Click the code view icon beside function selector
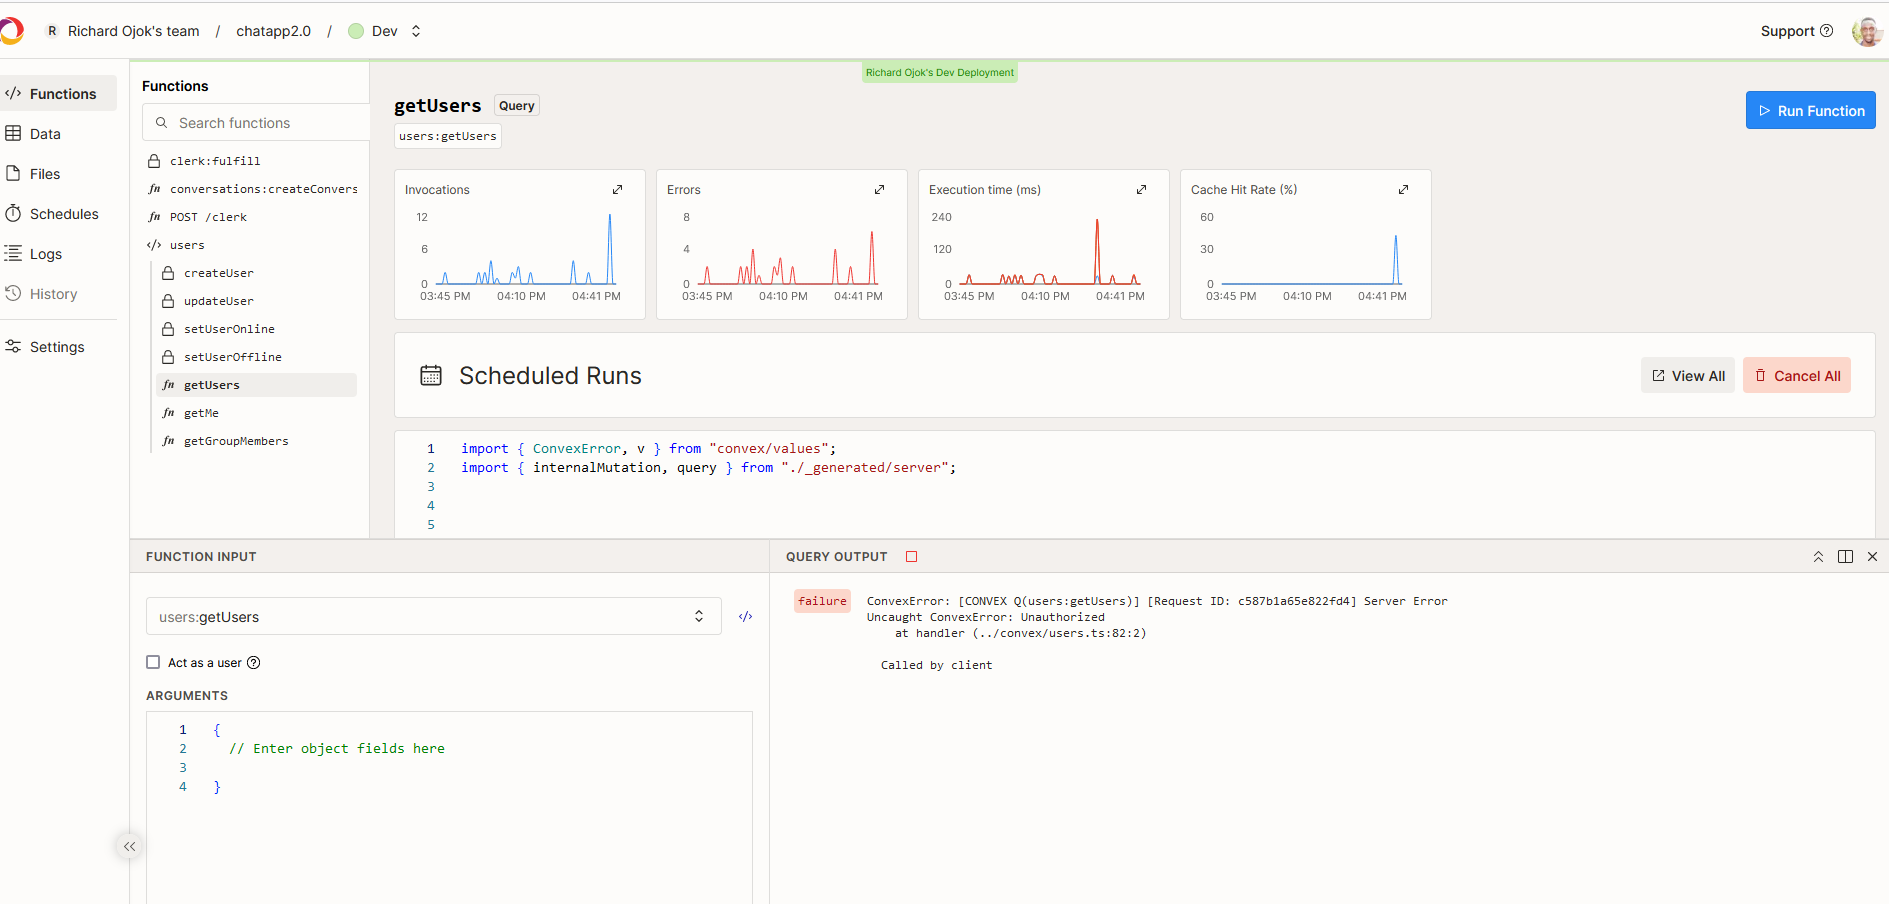 (745, 617)
